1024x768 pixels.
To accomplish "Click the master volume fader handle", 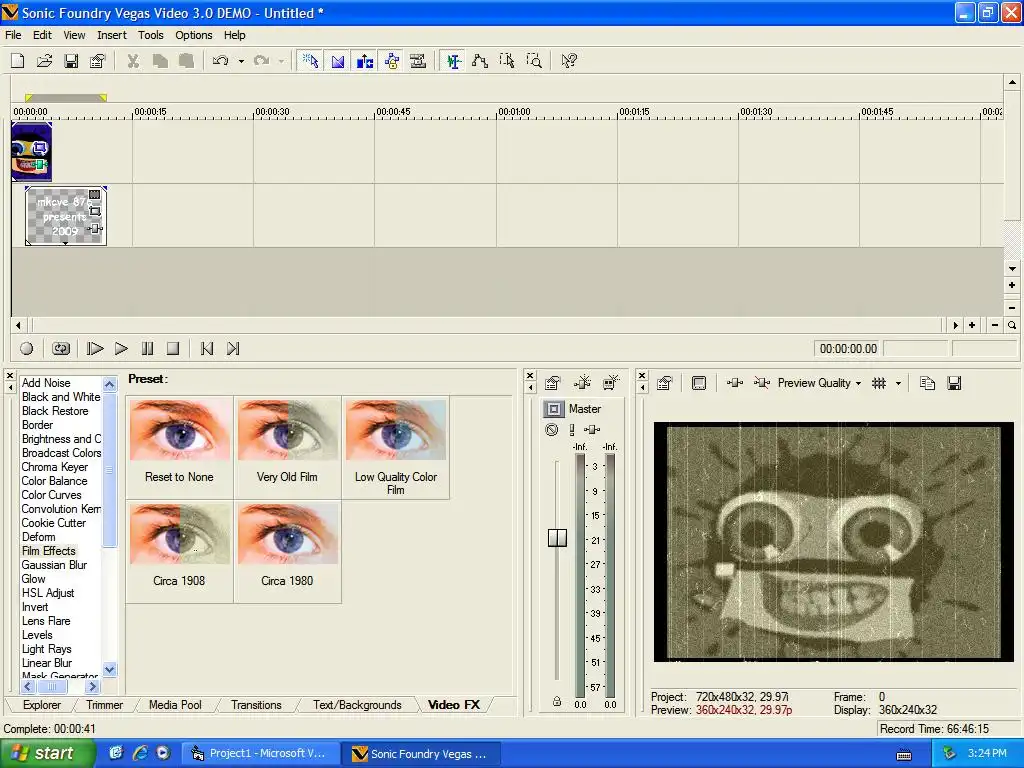I will pos(557,537).
